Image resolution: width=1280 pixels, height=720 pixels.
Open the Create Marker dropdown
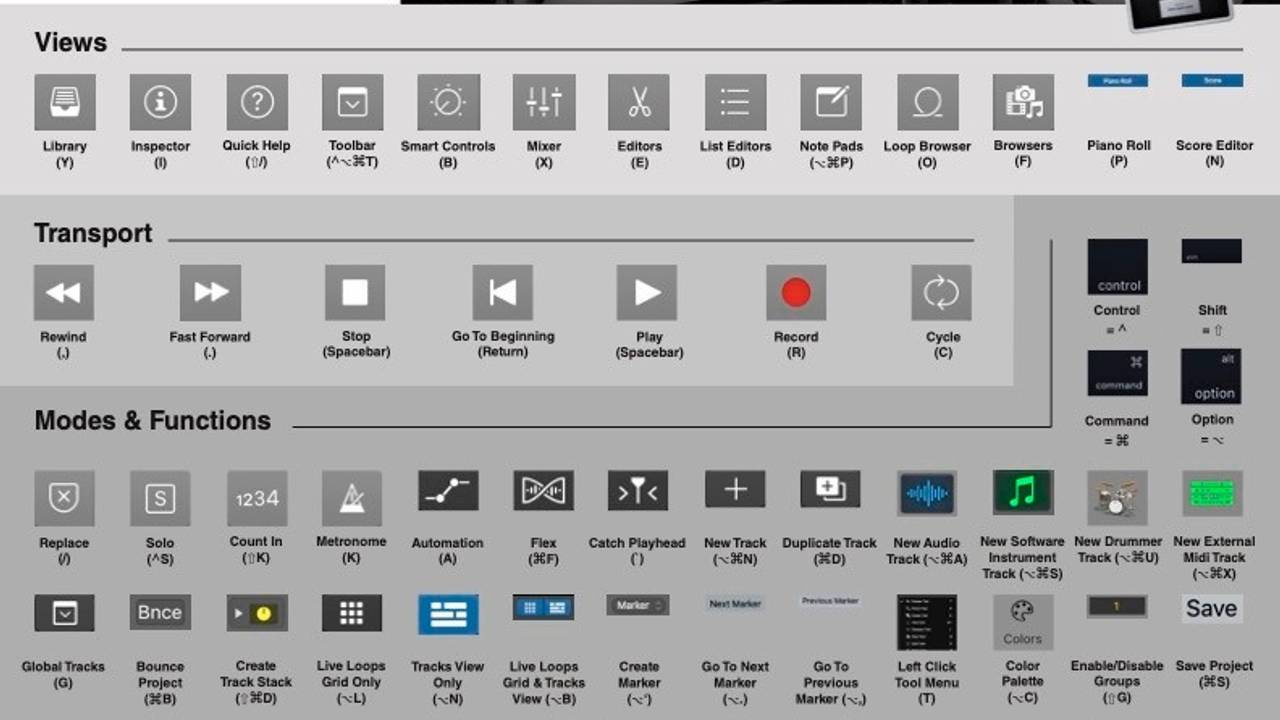pos(638,605)
